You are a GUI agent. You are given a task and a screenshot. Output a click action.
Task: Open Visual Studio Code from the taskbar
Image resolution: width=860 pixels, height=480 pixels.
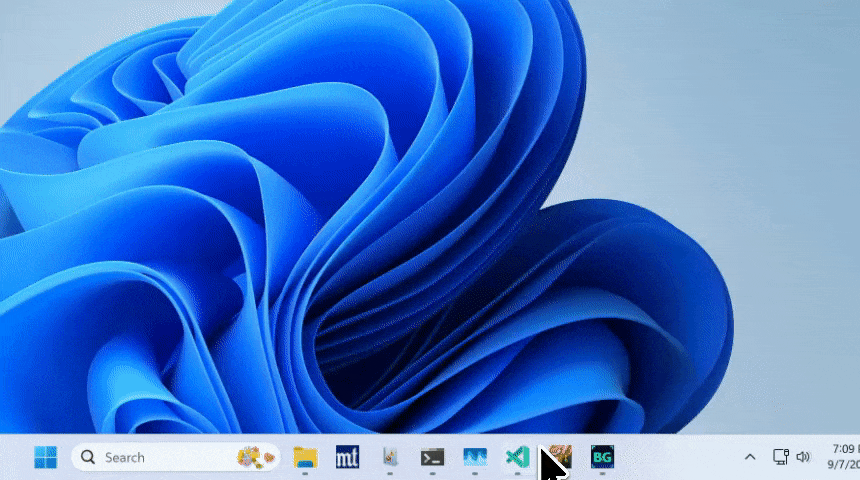tap(517, 457)
